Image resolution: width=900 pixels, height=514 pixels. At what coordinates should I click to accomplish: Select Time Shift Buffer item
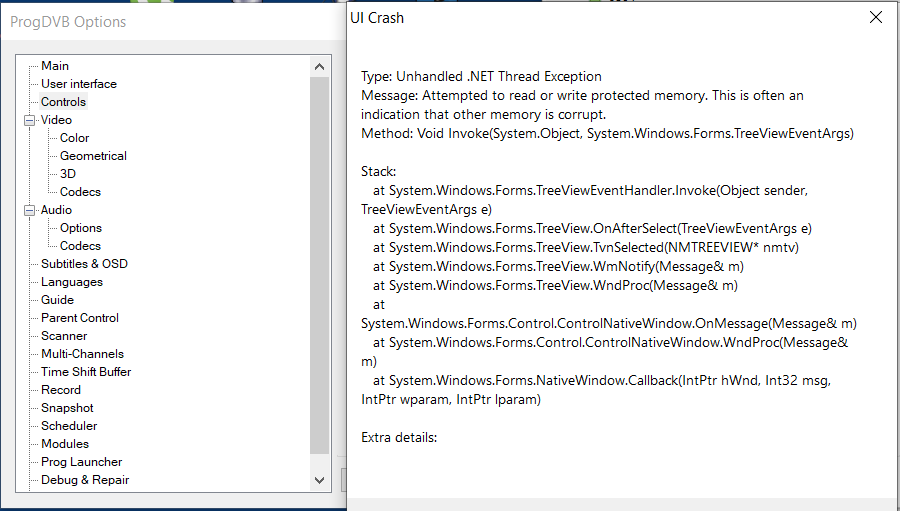pyautogui.click(x=86, y=372)
